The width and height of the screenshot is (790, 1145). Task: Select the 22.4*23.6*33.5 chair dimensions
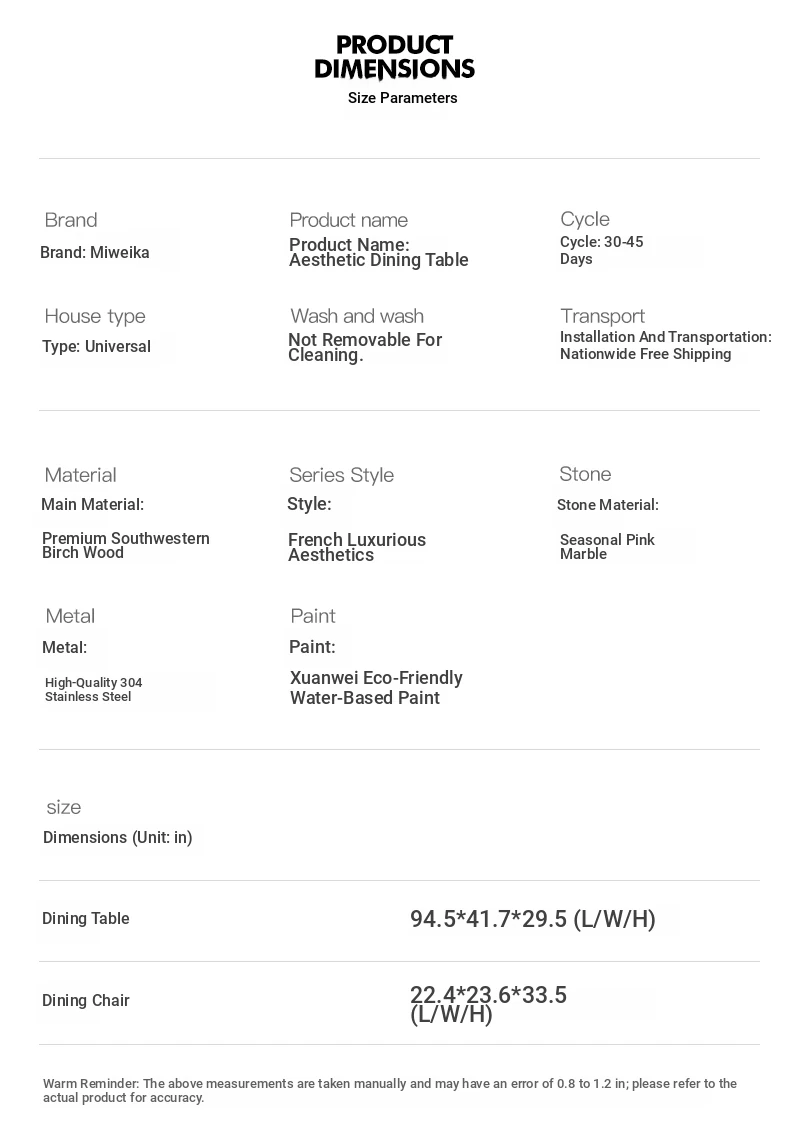(x=488, y=1004)
